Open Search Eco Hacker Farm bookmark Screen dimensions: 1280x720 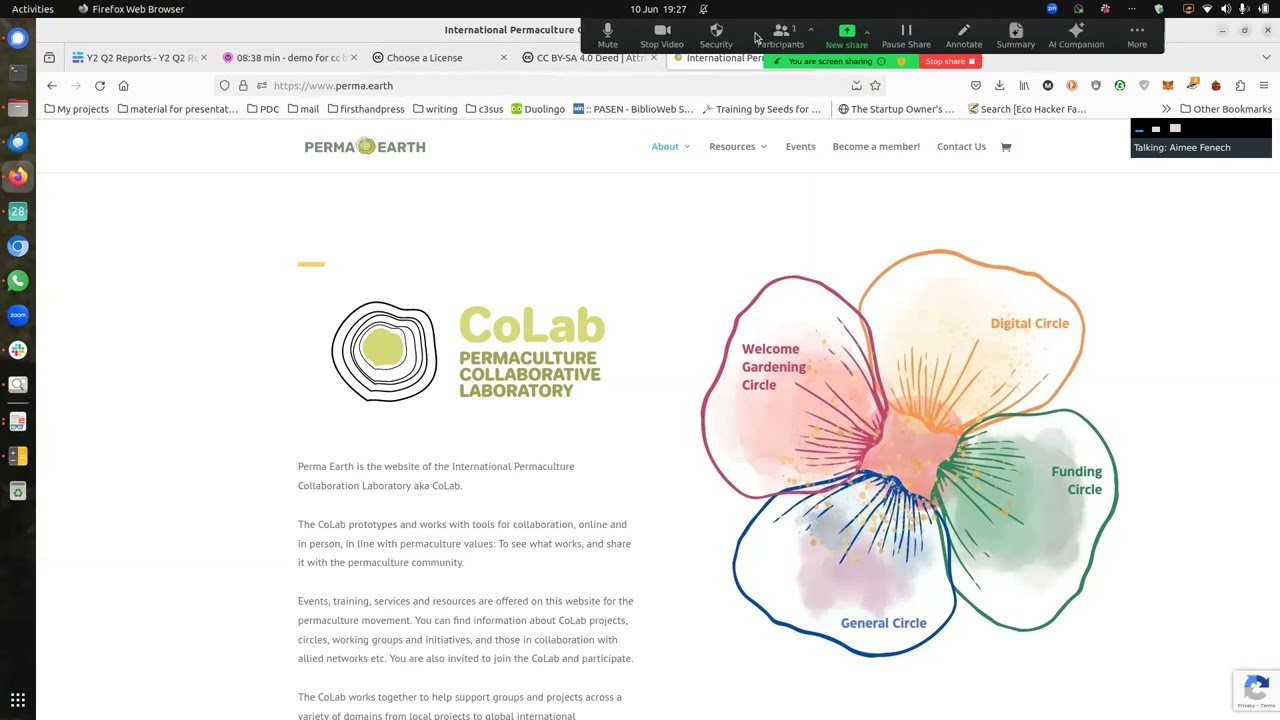point(1026,109)
